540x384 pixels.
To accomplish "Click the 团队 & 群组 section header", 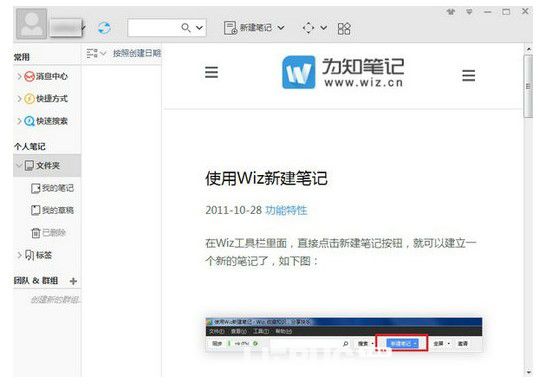I will 36,281.
